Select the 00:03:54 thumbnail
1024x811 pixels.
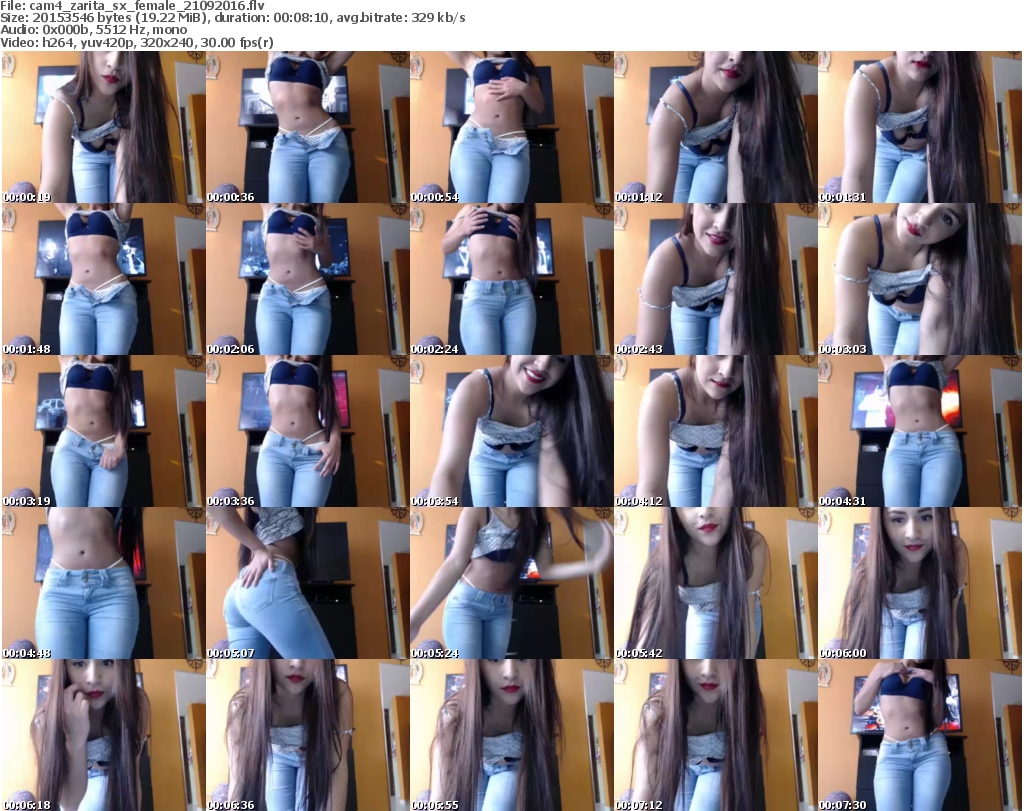coord(511,431)
